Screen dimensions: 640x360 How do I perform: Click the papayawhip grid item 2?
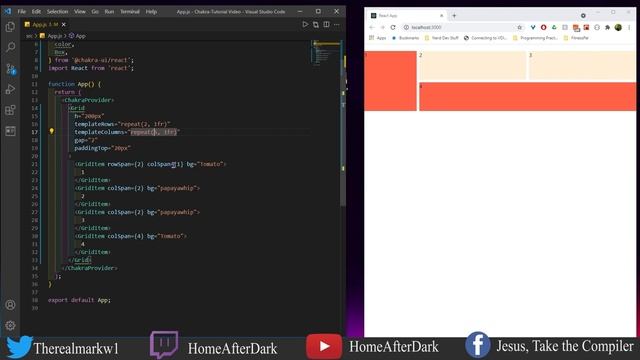point(473,65)
